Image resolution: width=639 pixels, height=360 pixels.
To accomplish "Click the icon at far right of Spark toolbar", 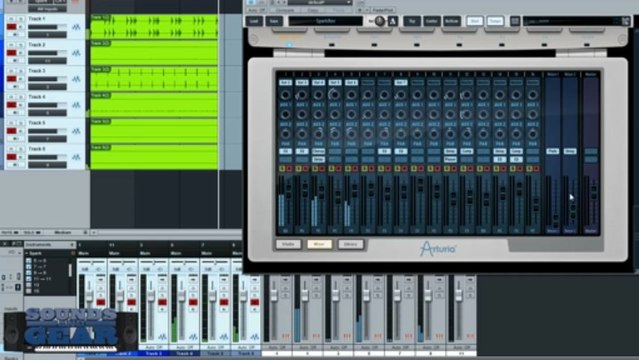I will (x=626, y=21).
